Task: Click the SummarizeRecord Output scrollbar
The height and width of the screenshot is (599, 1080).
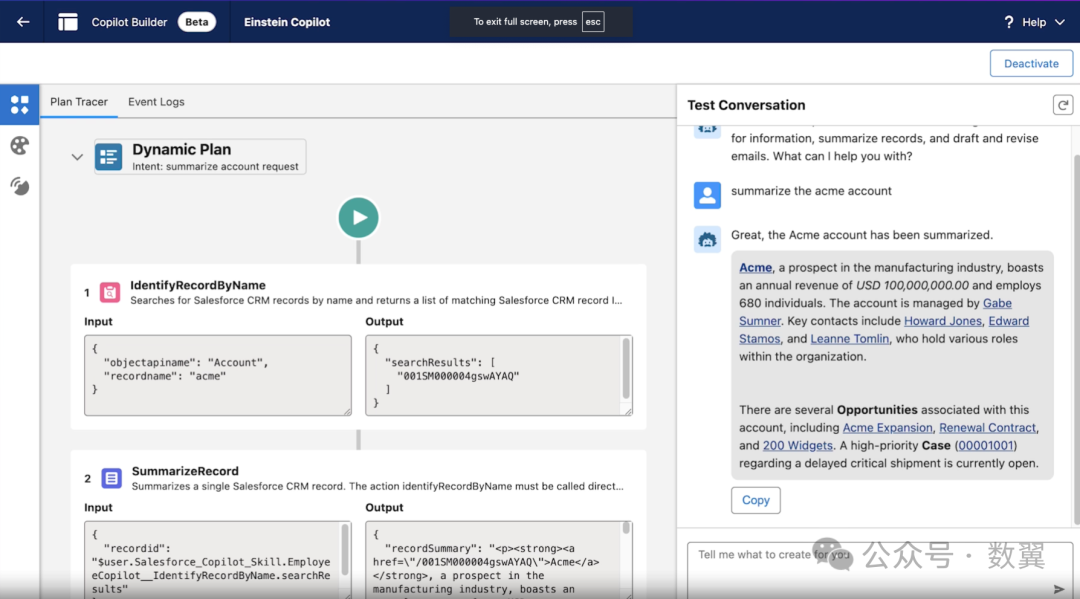Action: 626,528
